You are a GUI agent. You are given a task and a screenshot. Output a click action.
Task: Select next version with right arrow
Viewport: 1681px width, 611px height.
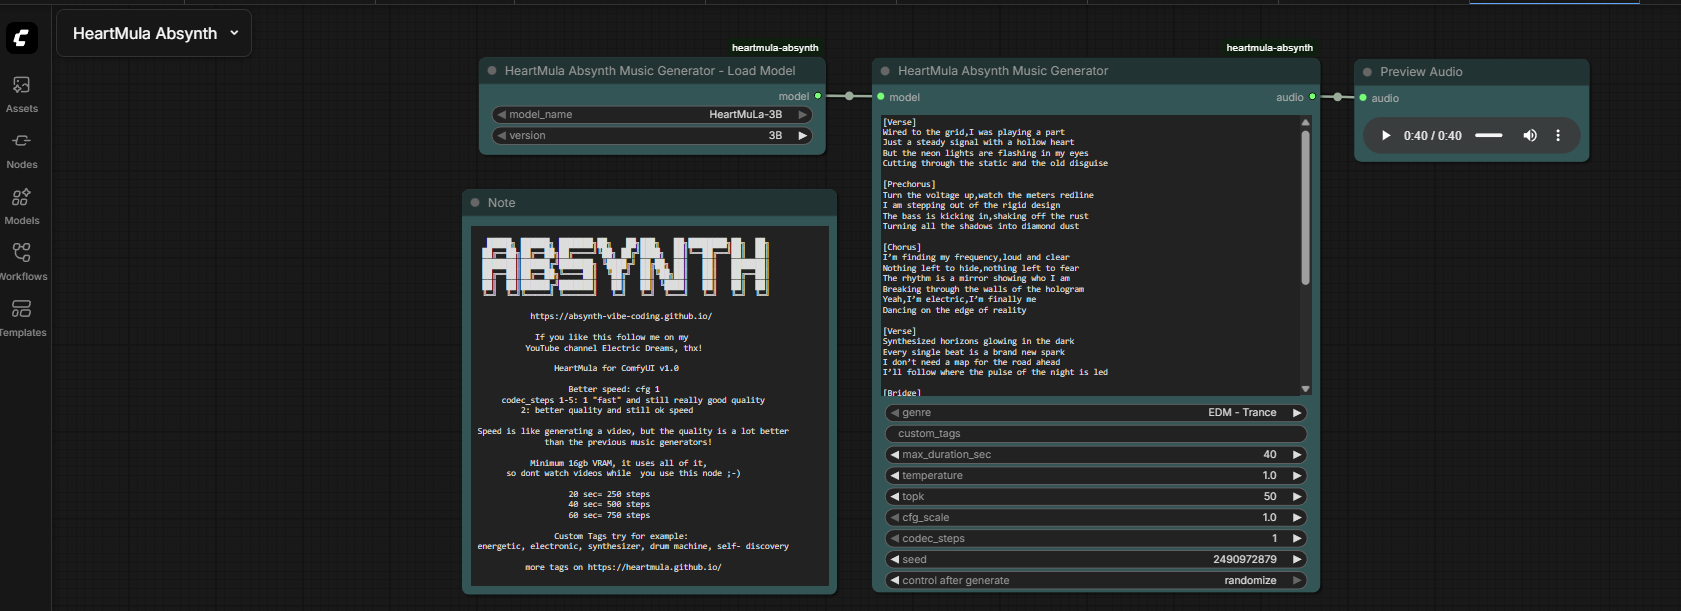click(x=802, y=135)
